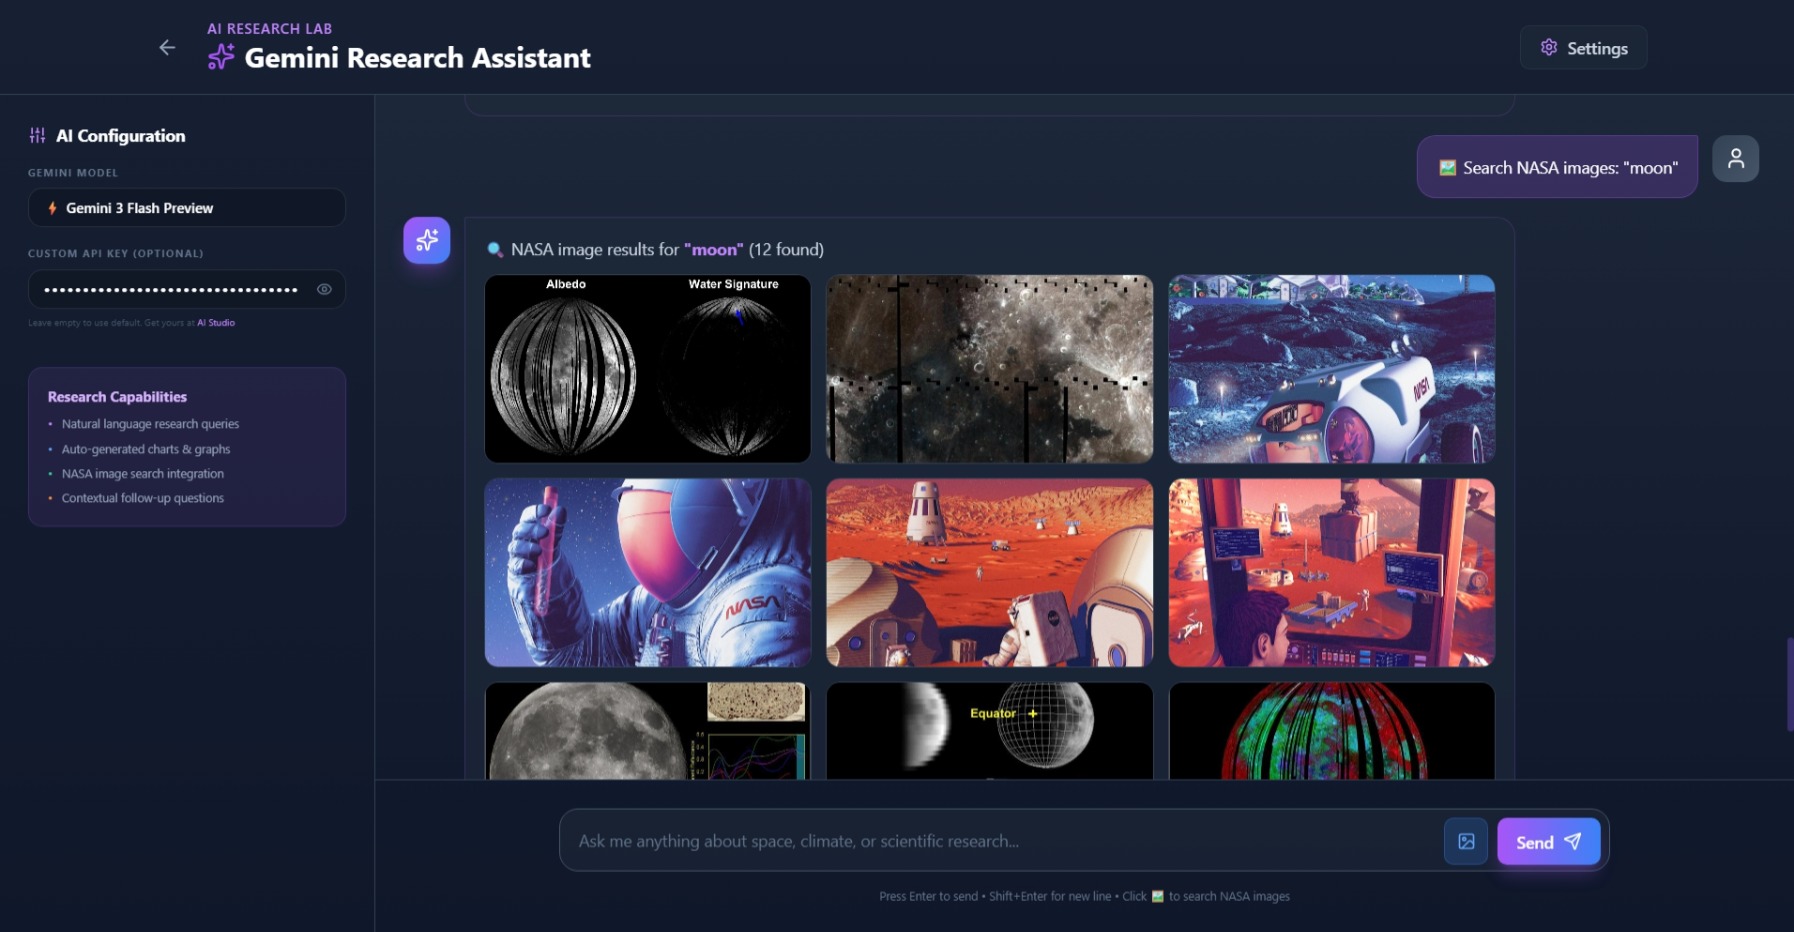Click the AI Configuration sliders icon
The width and height of the screenshot is (1794, 932).
coord(37,135)
